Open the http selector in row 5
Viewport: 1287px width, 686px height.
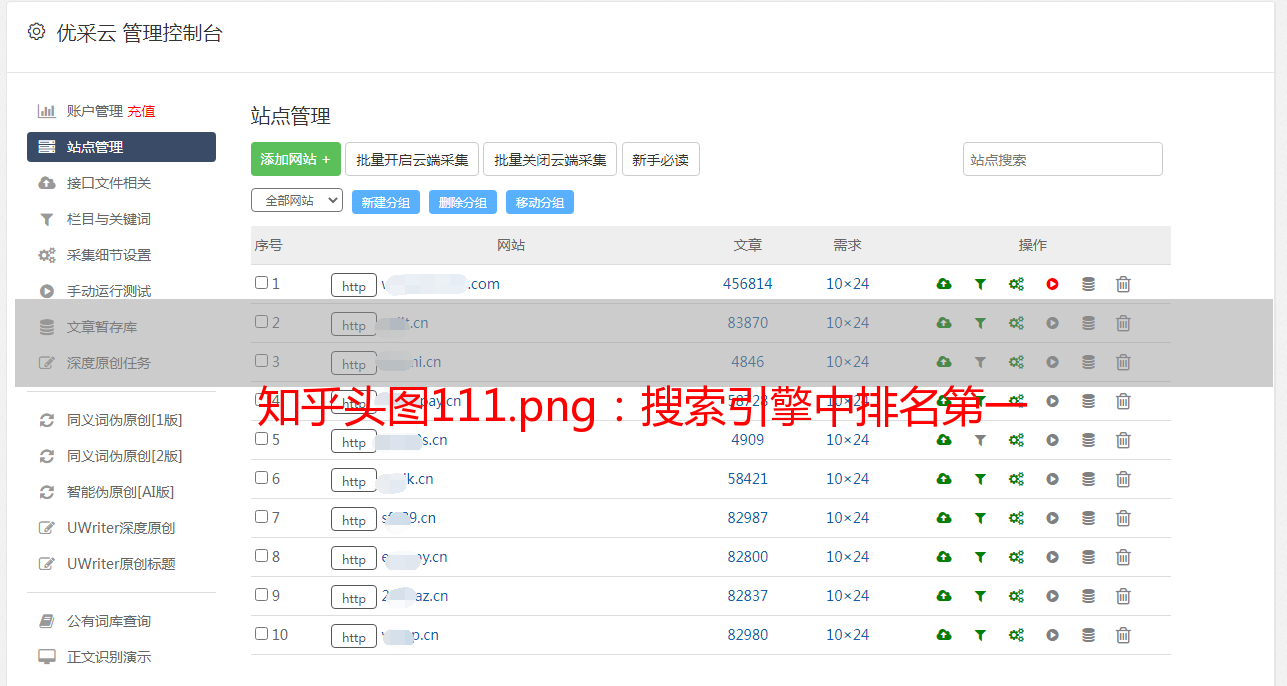pyautogui.click(x=354, y=442)
